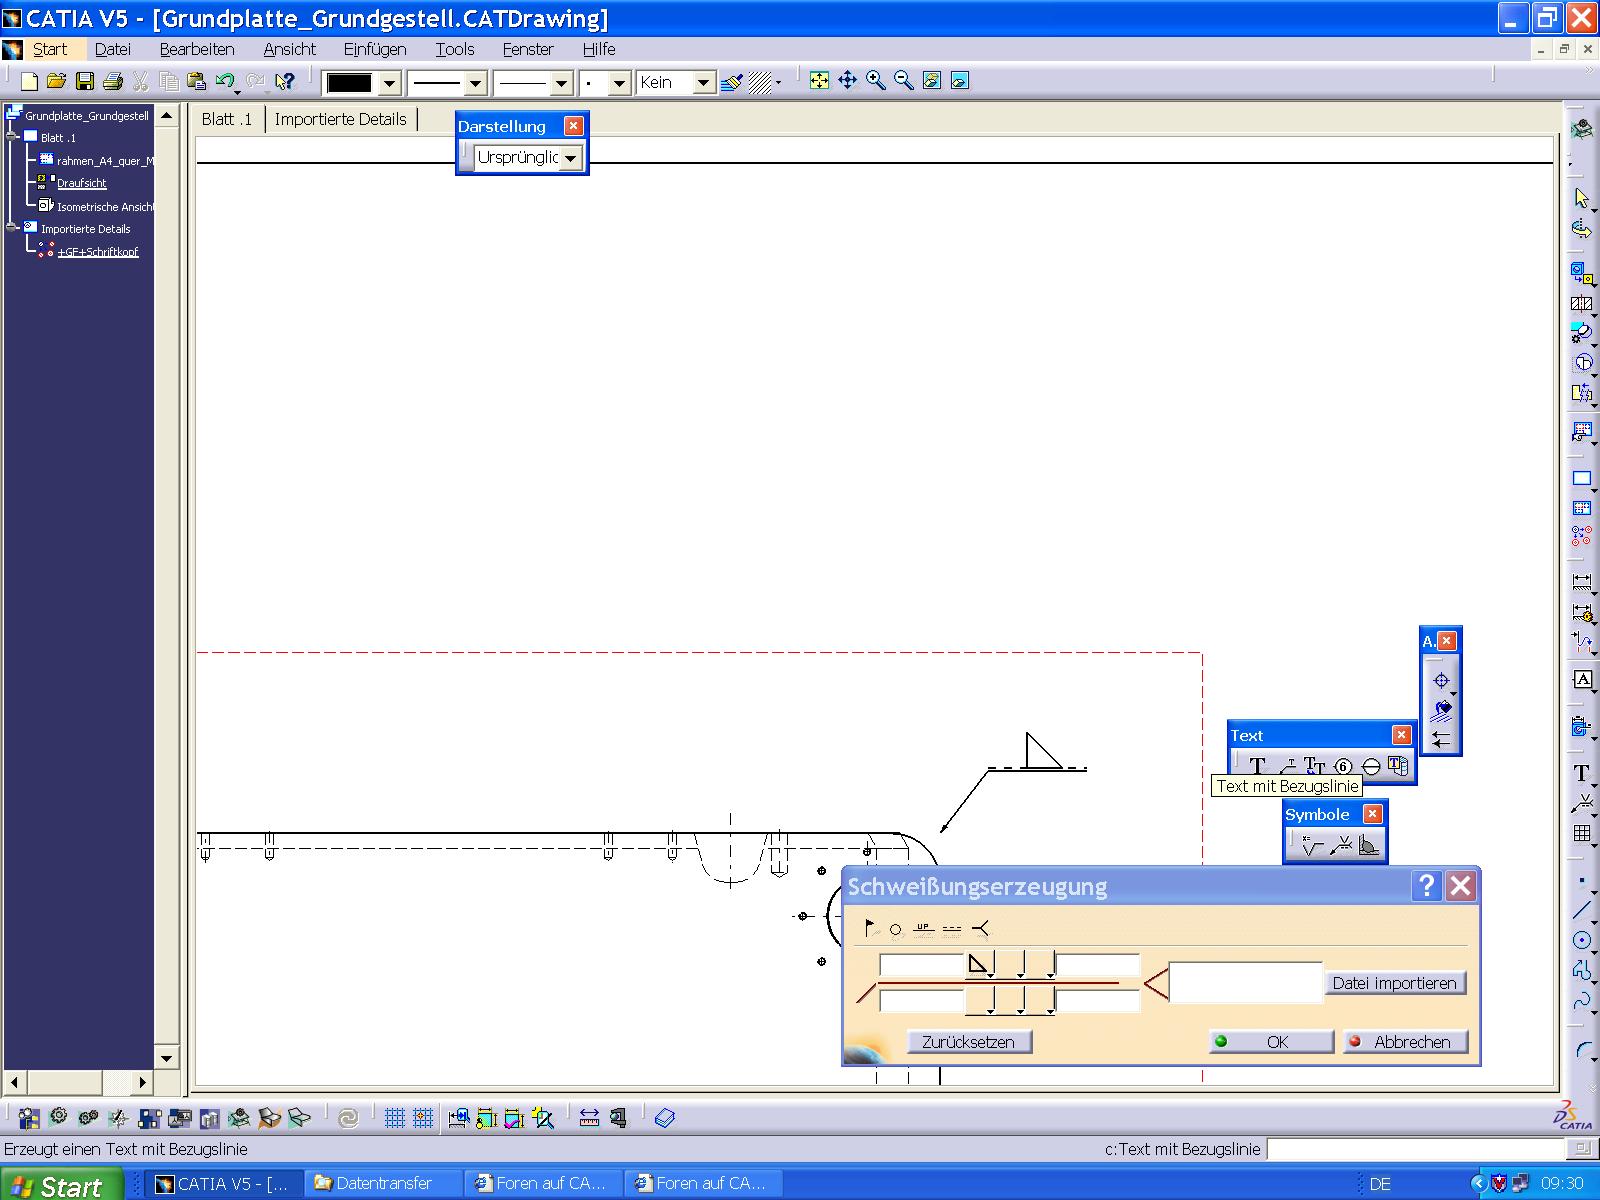Switch to Datentransfer in the taskbar
The width and height of the screenshot is (1600, 1200).
click(384, 1184)
